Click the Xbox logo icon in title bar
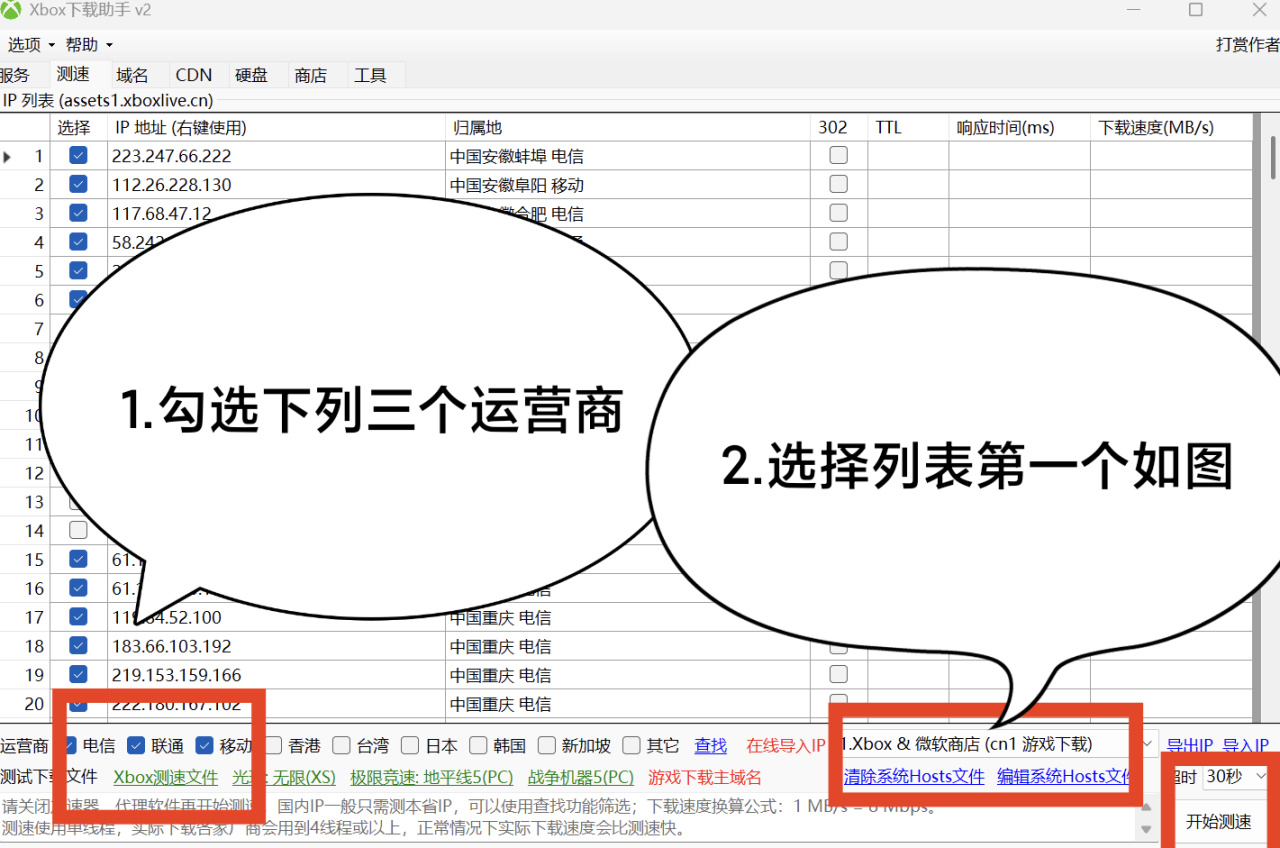1280x848 pixels. [x=11, y=11]
